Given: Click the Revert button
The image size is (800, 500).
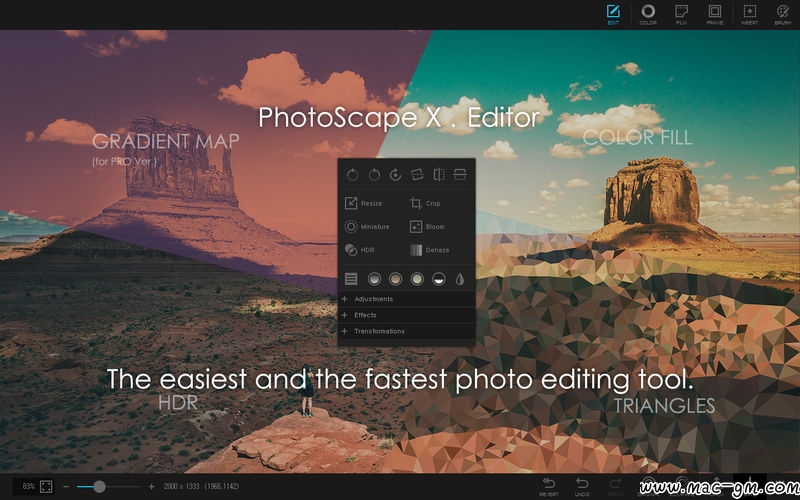Looking at the screenshot, I should click(x=548, y=487).
